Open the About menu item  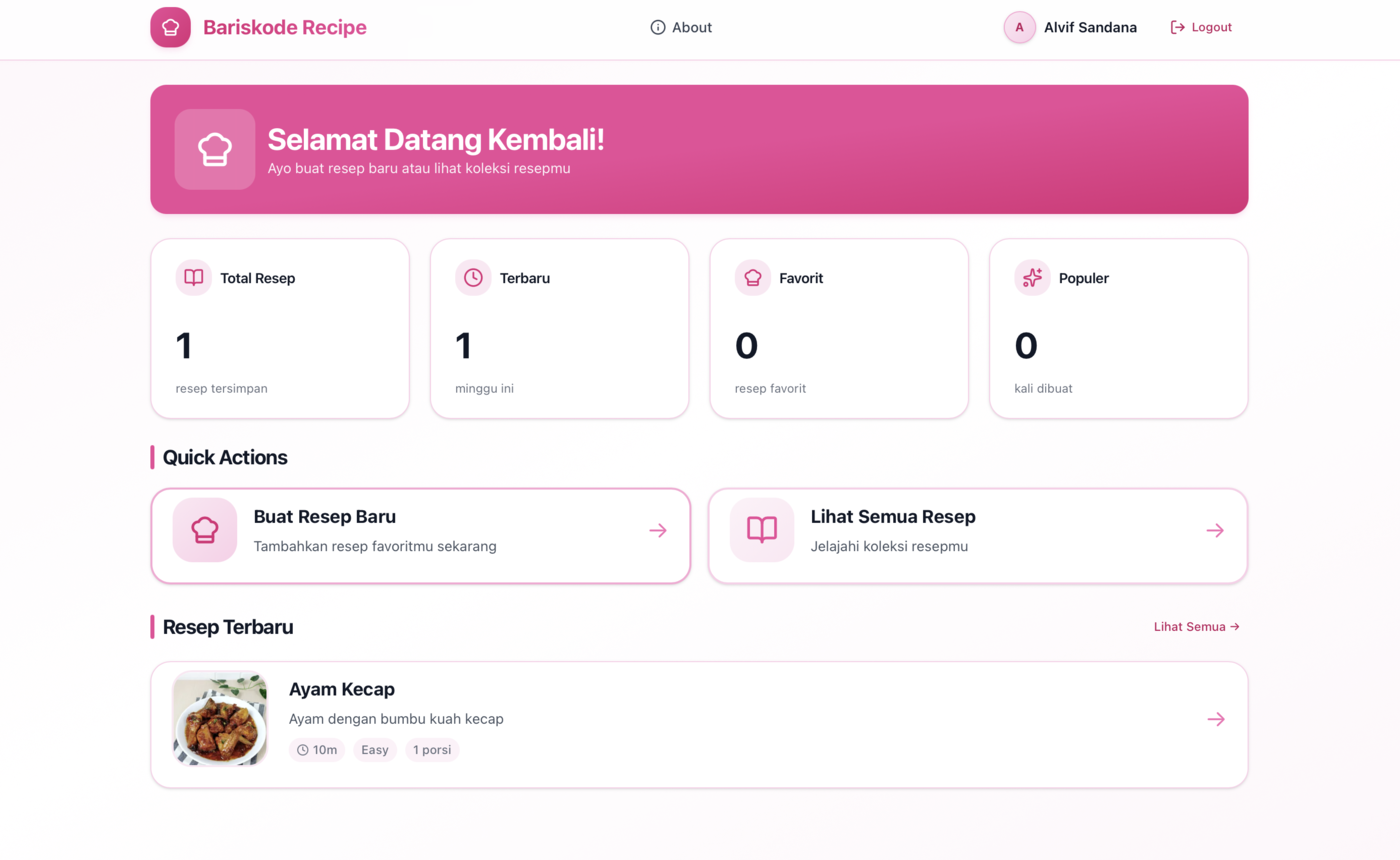692,27
